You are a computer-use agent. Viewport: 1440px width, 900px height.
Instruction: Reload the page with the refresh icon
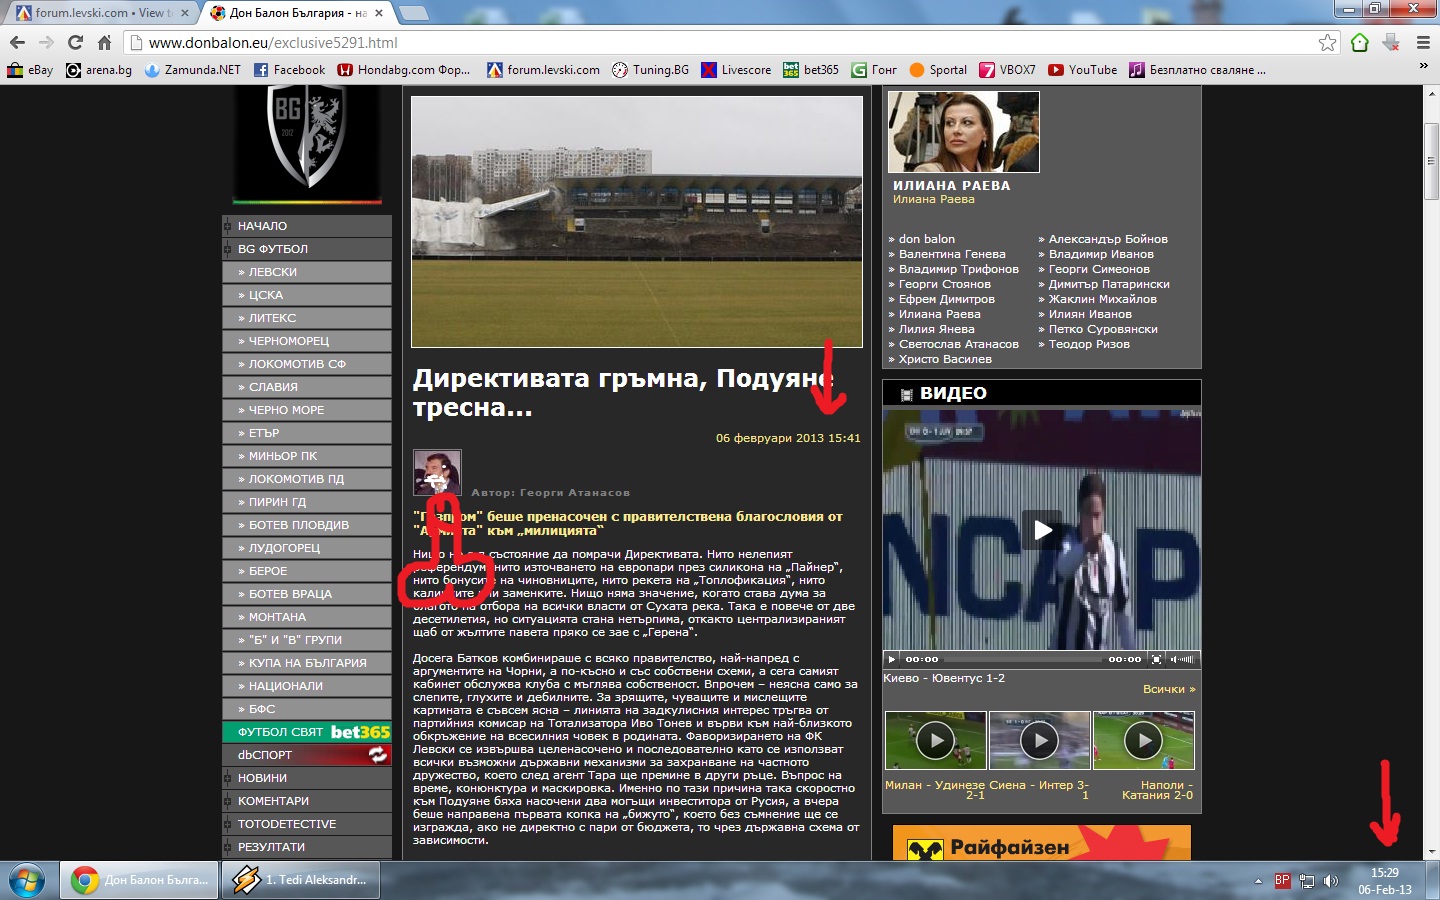click(x=75, y=42)
